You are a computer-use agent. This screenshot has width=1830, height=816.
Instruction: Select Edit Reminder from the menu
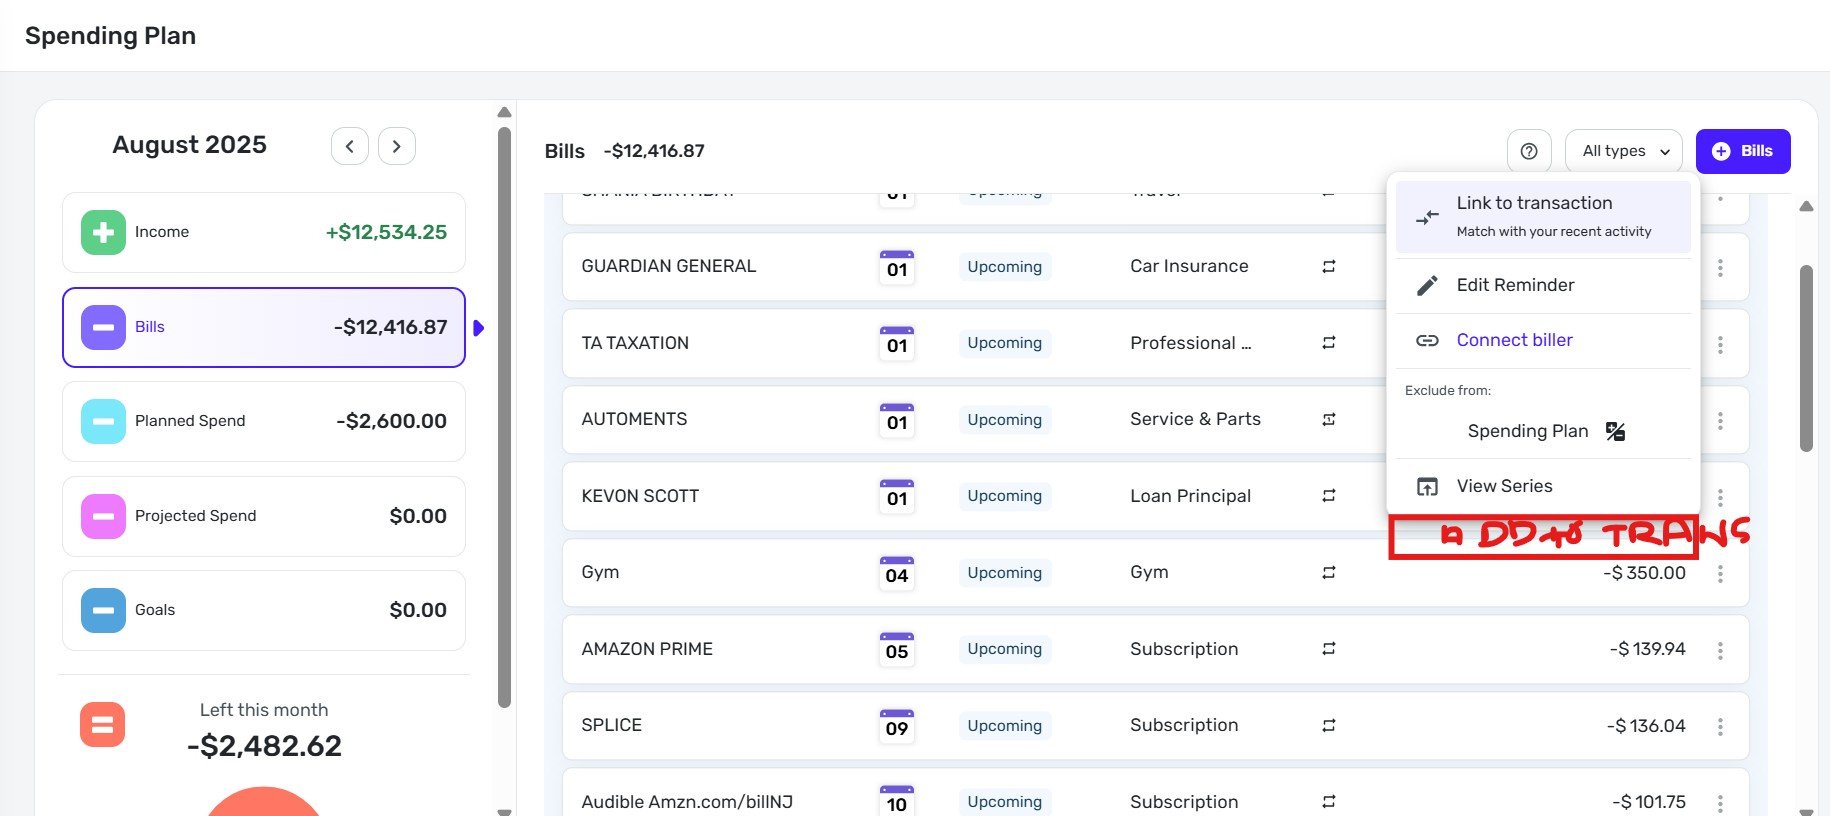tap(1543, 285)
